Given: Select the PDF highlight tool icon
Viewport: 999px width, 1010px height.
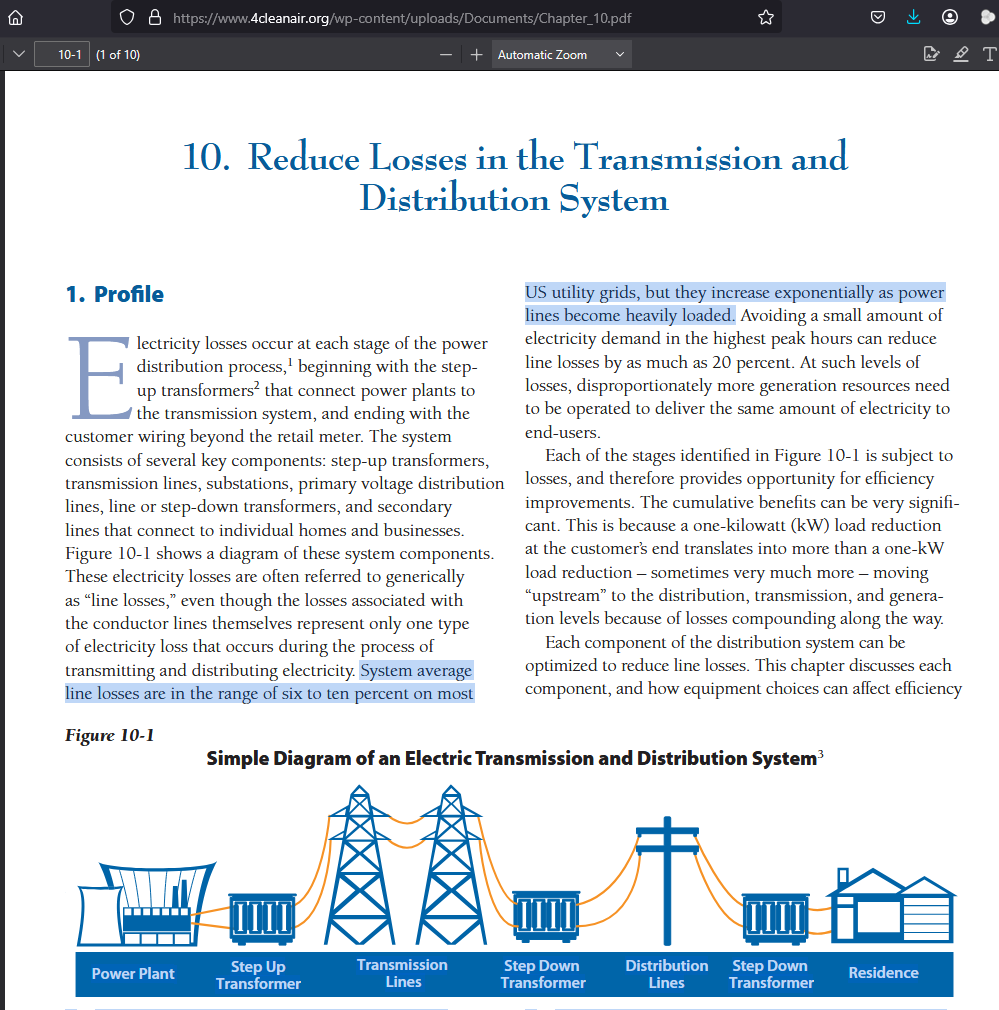Looking at the screenshot, I should (961, 54).
